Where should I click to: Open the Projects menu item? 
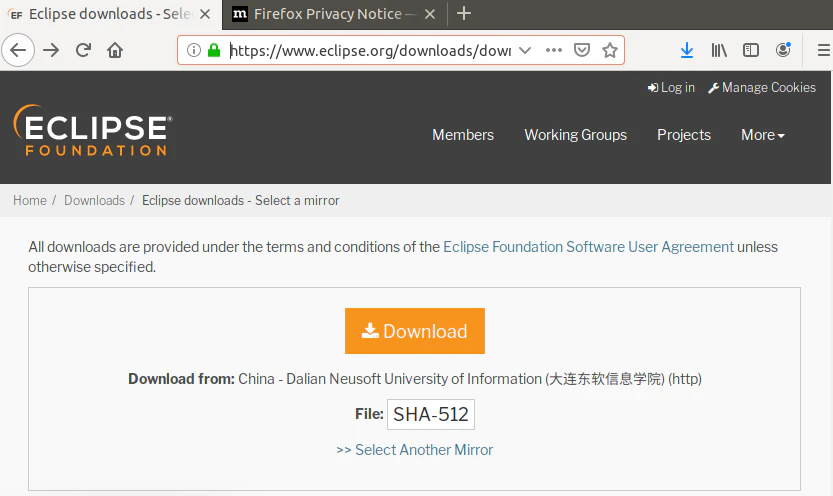[684, 135]
